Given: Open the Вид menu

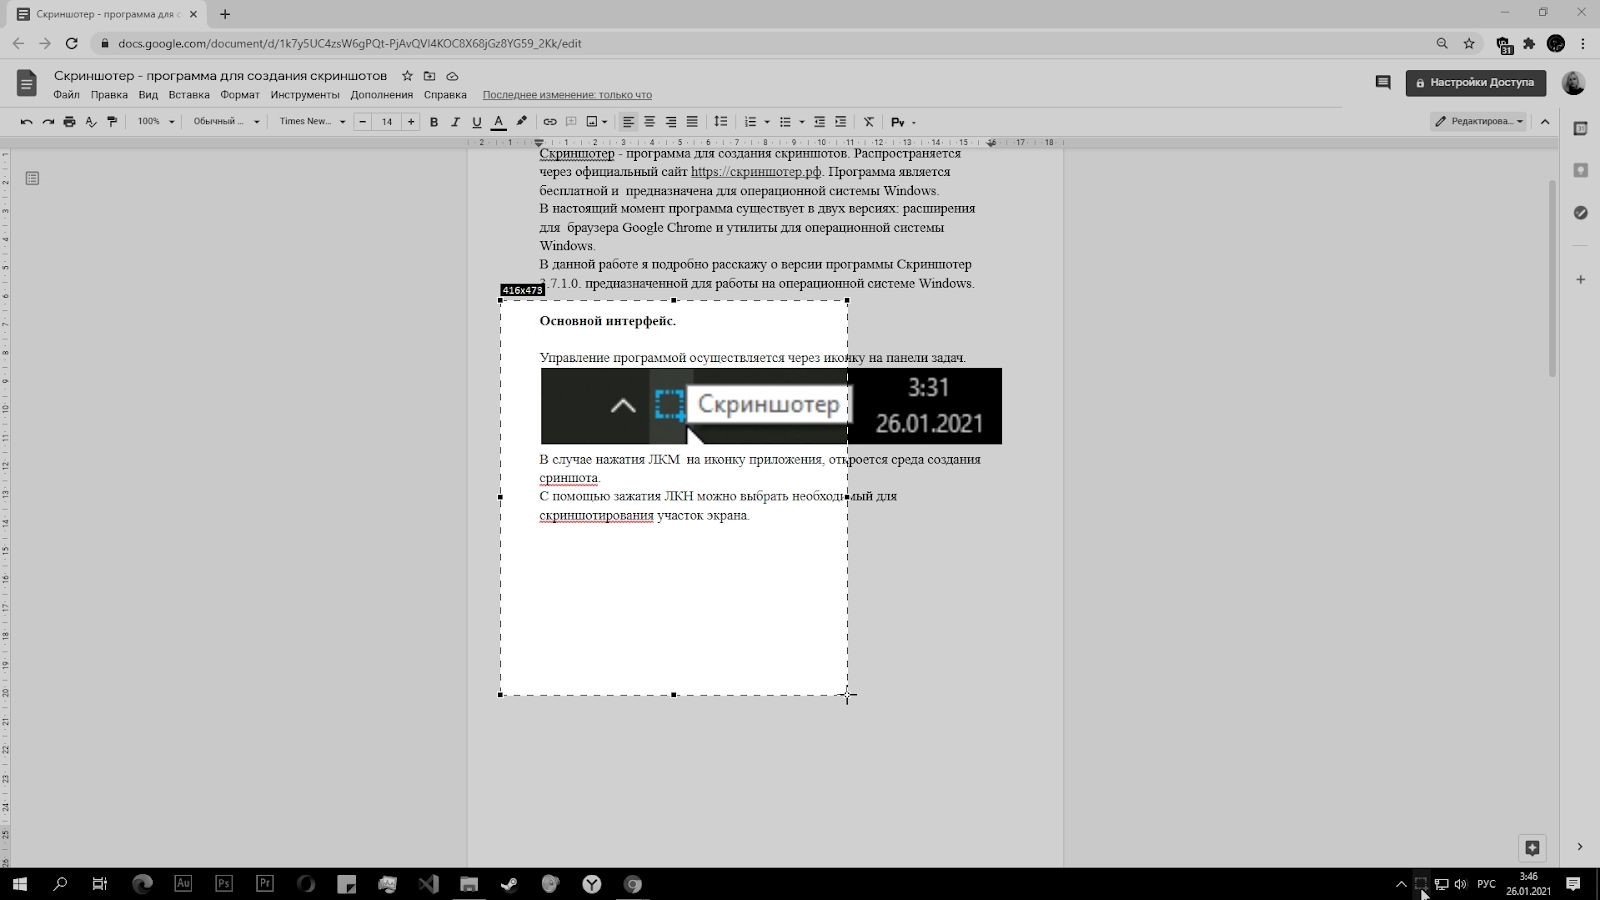Looking at the screenshot, I should click(148, 95).
